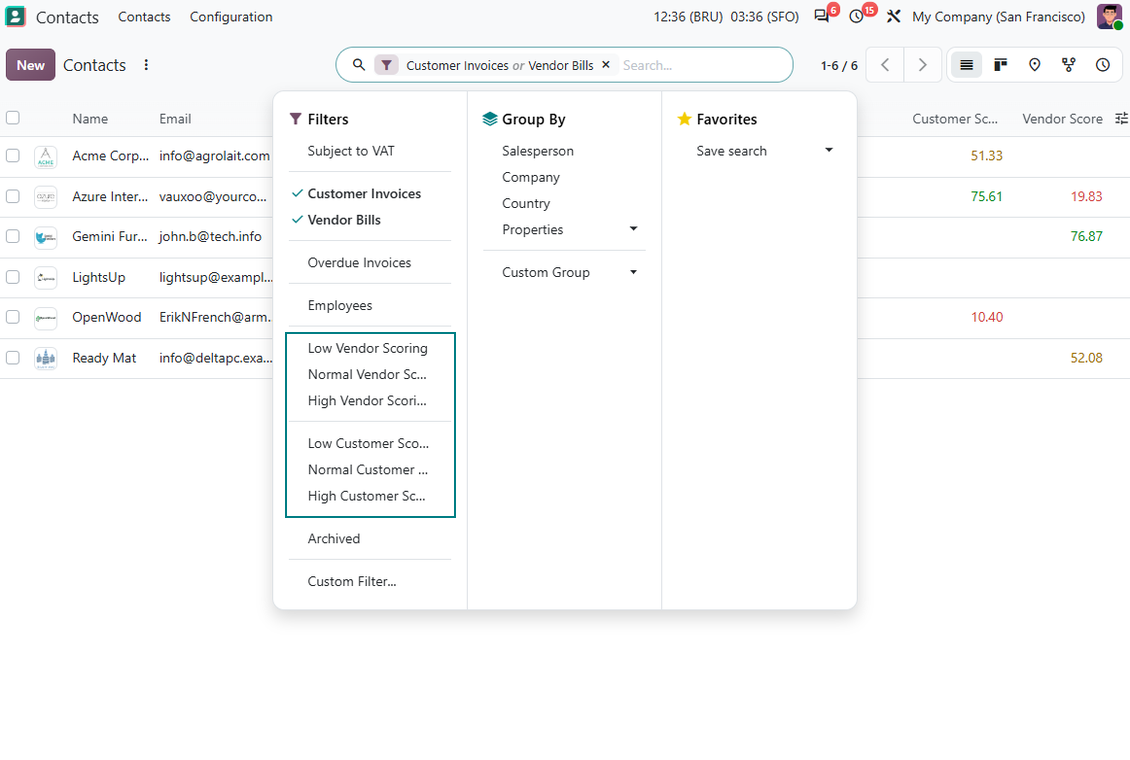This screenshot has height=760, width=1130.
Task: Open the activity view clock icon
Action: point(1103,66)
